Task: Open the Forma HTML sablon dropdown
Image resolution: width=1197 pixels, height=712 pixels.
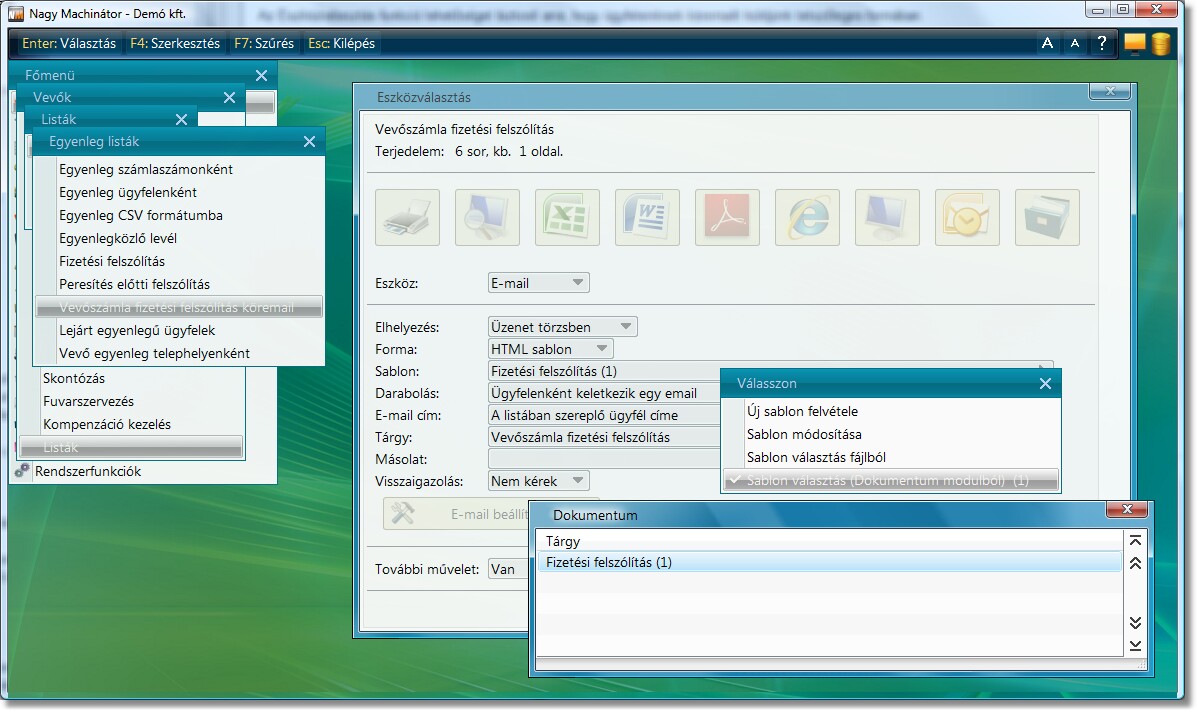Action: (x=550, y=349)
